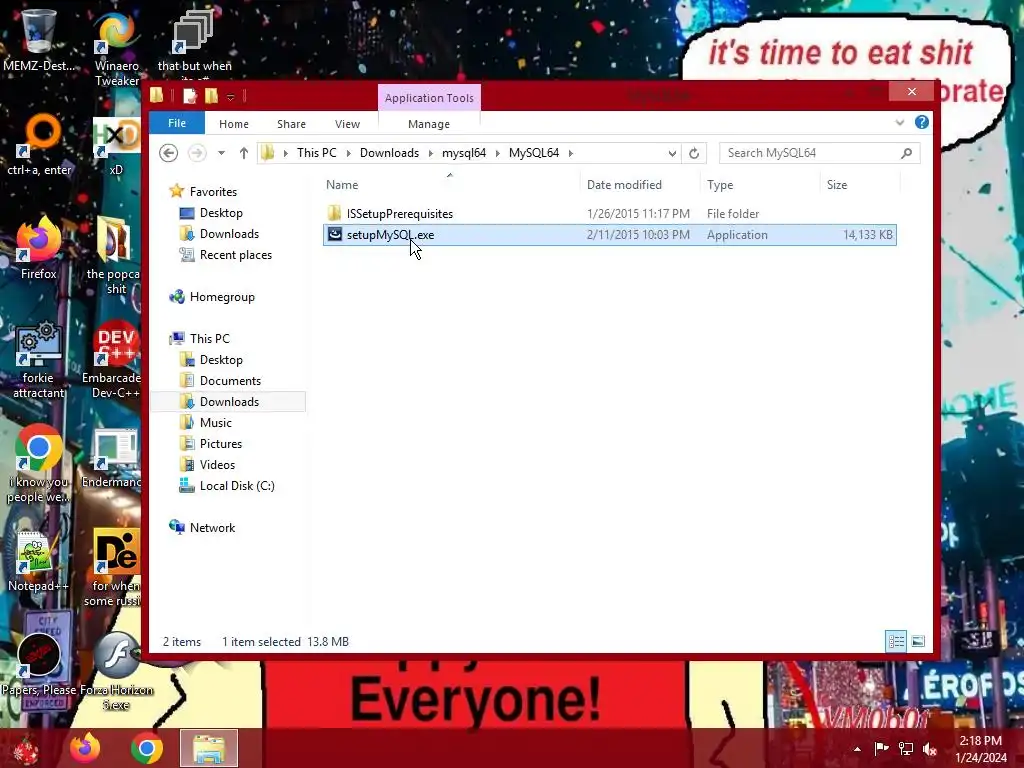Open the Endermanch desktop shortcut
1024x768 pixels.
tap(114, 457)
